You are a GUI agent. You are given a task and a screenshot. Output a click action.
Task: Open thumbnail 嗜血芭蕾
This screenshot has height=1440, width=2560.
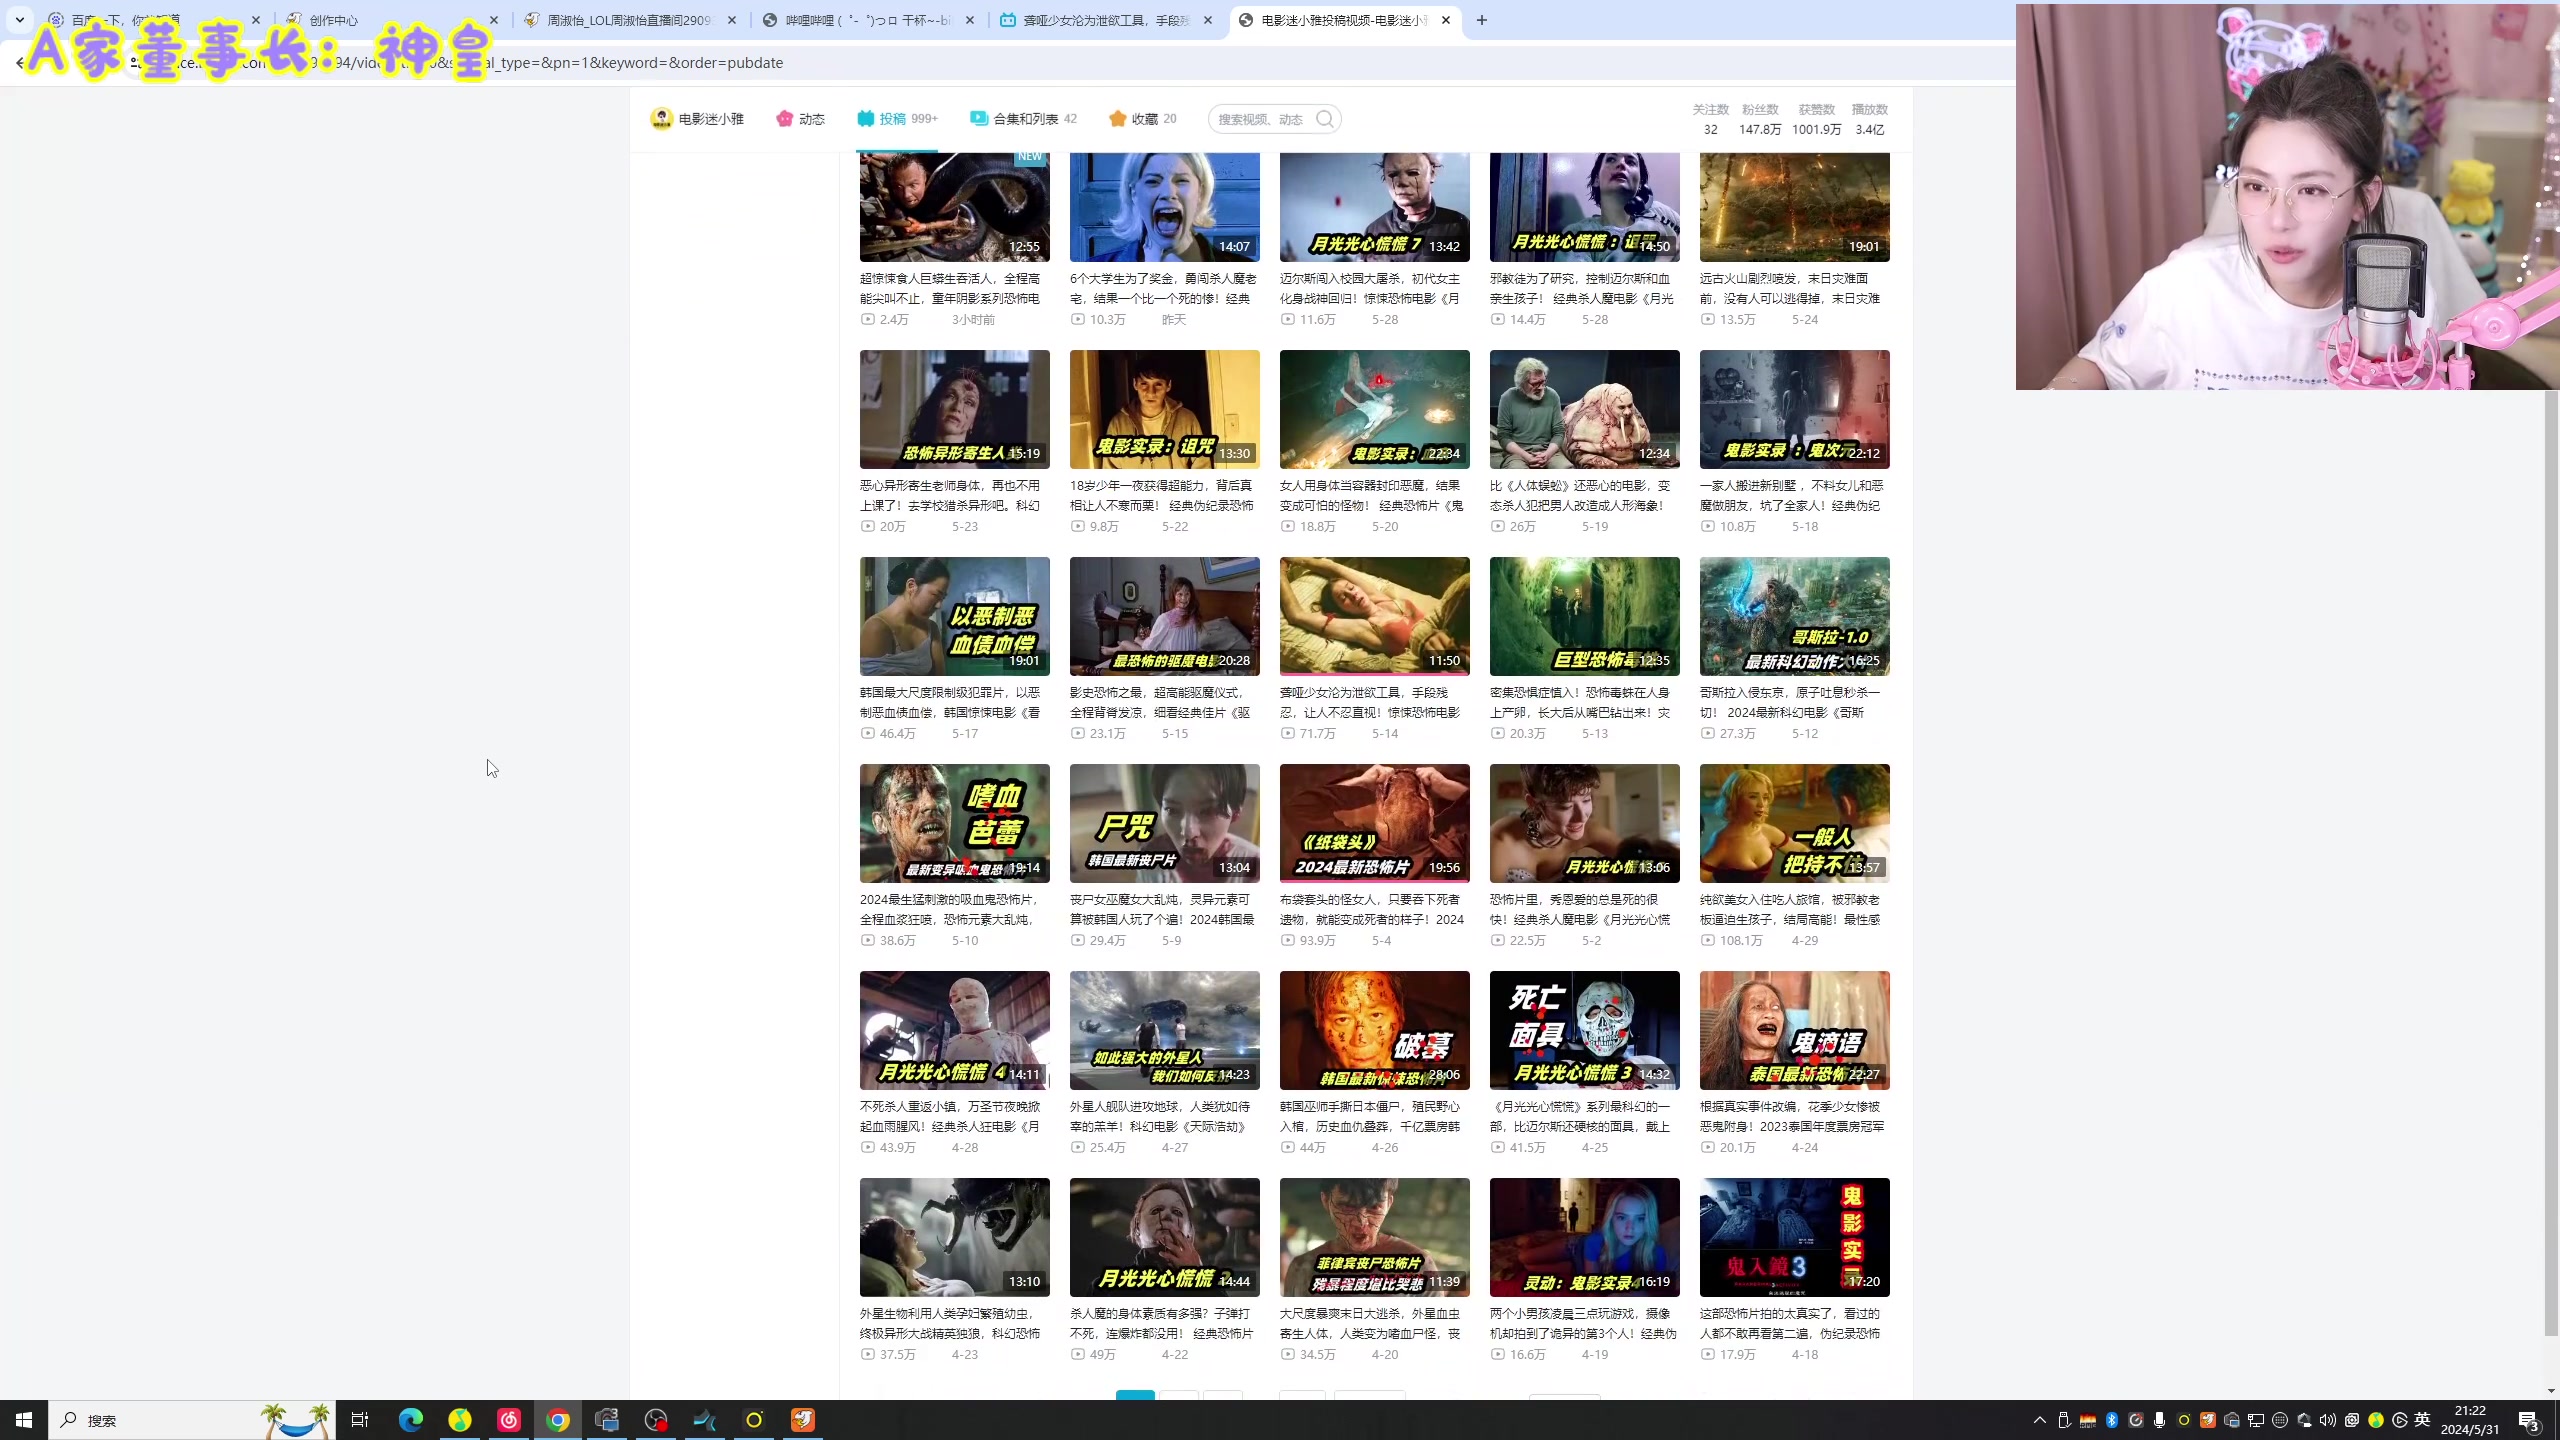954,823
